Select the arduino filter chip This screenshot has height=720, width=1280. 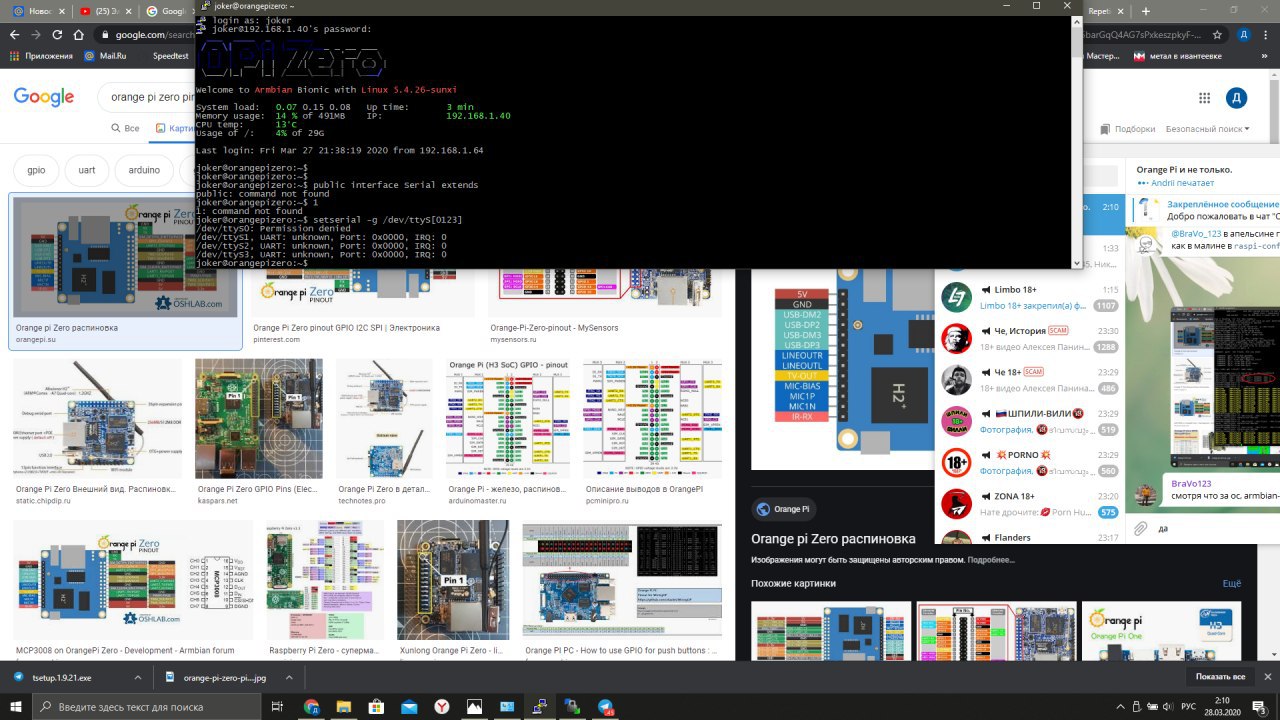coord(144,170)
